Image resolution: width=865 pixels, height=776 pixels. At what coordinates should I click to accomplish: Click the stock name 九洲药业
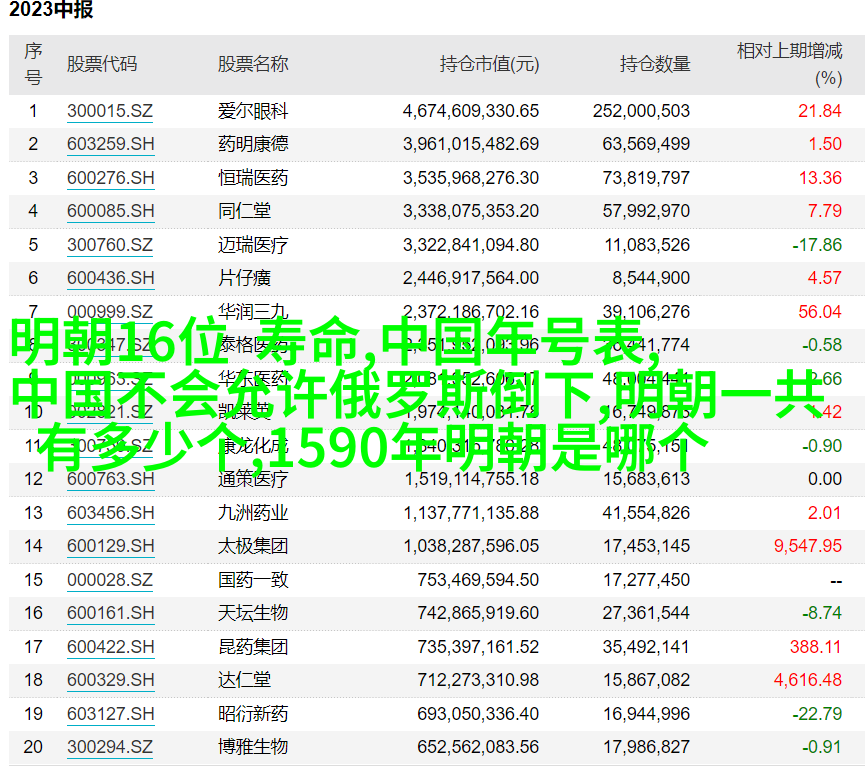pyautogui.click(x=253, y=513)
